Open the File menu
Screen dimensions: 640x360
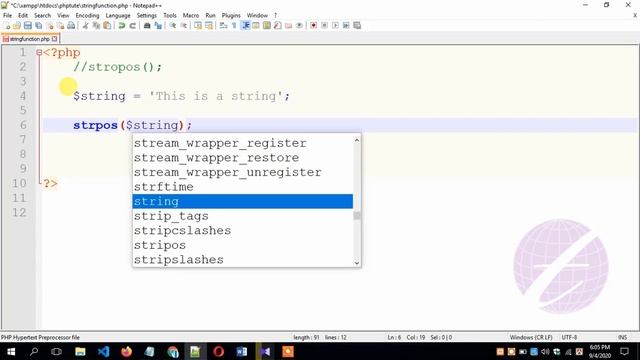7,16
